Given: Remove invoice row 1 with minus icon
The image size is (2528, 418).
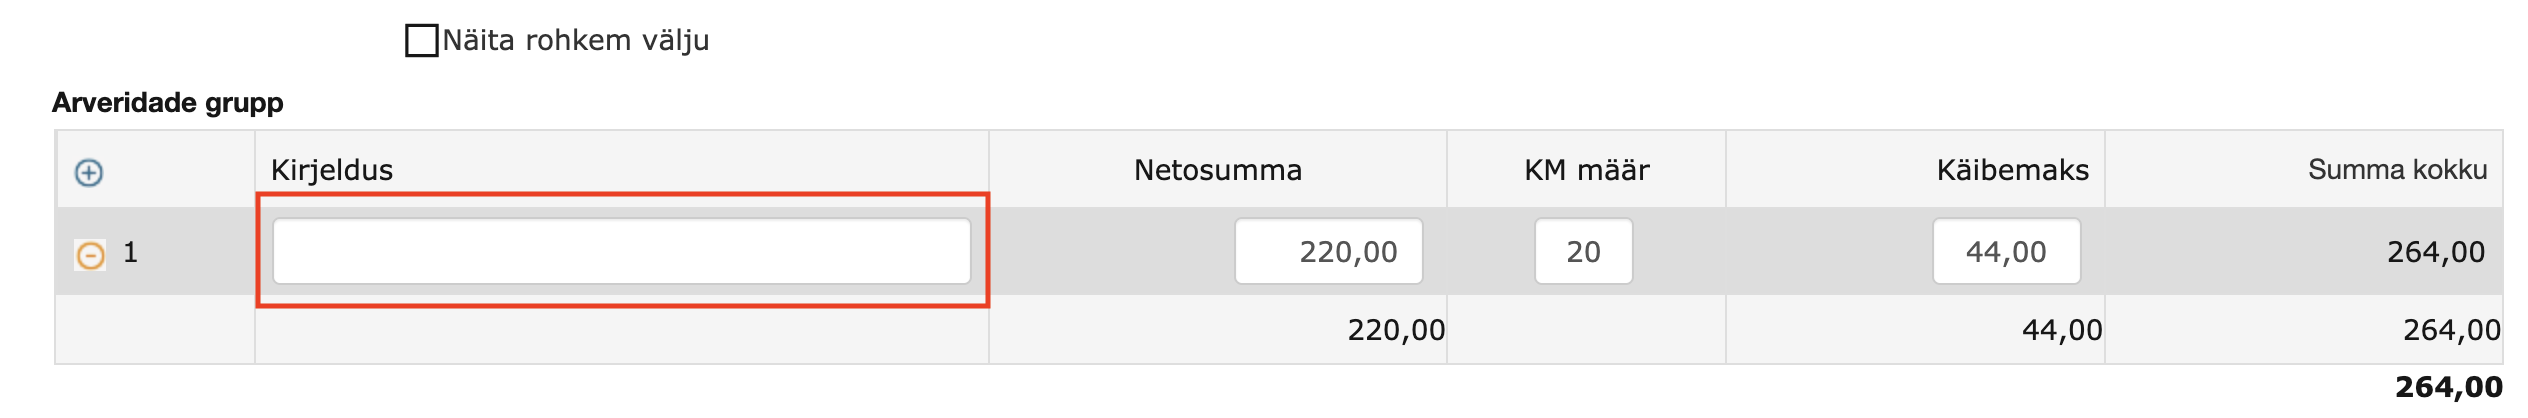Looking at the screenshot, I should (x=90, y=256).
